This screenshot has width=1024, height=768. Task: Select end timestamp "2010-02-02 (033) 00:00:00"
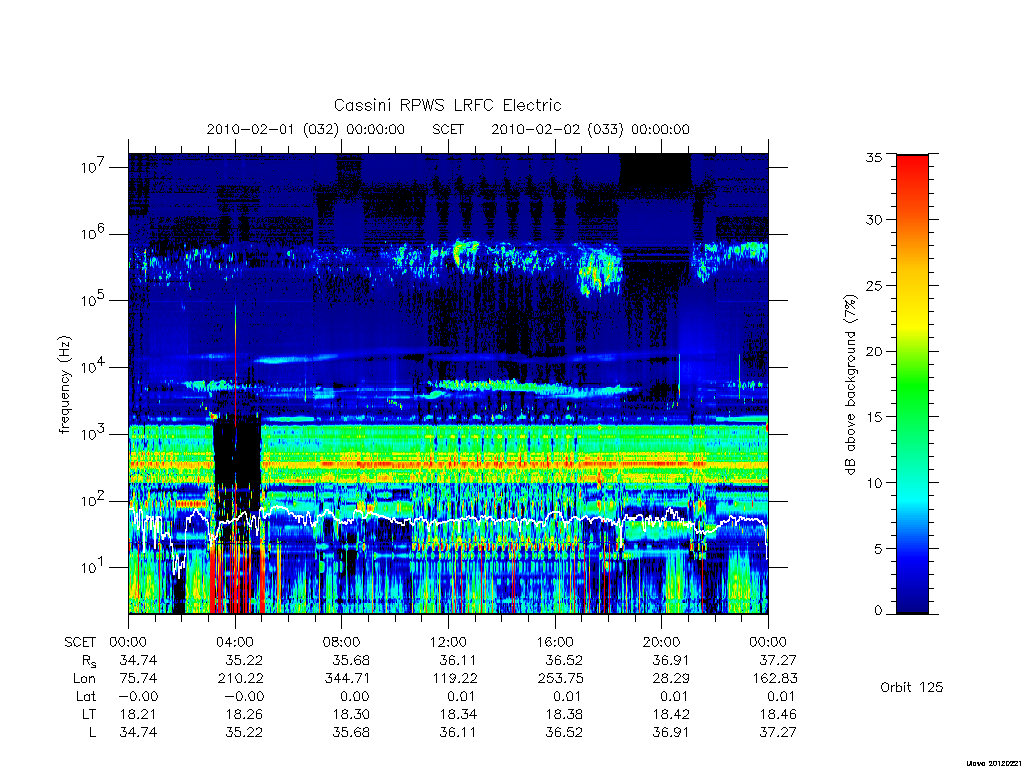pyautogui.click(x=590, y=129)
